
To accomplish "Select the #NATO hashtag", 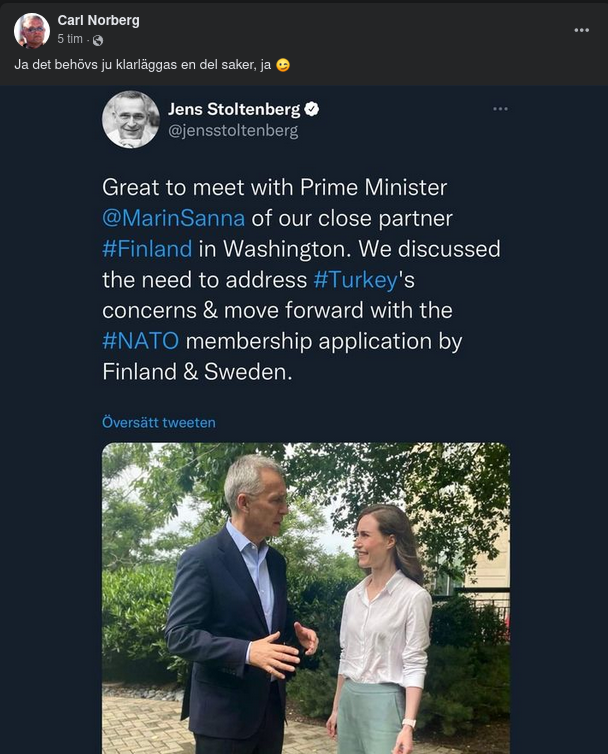I will [141, 341].
